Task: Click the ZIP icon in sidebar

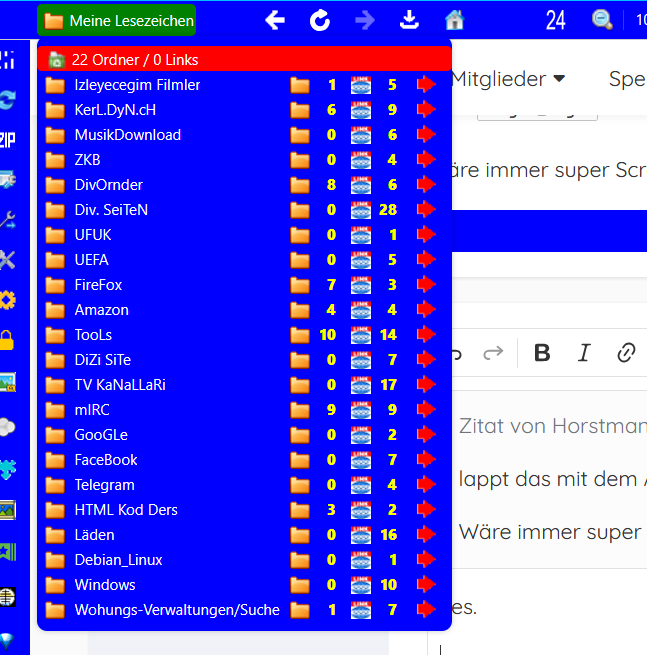Action: click(x=8, y=140)
